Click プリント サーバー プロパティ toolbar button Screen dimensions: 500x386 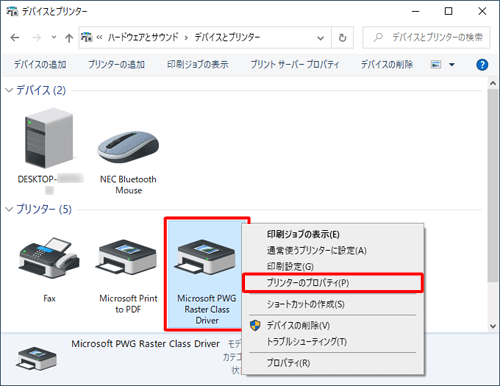pos(295,64)
